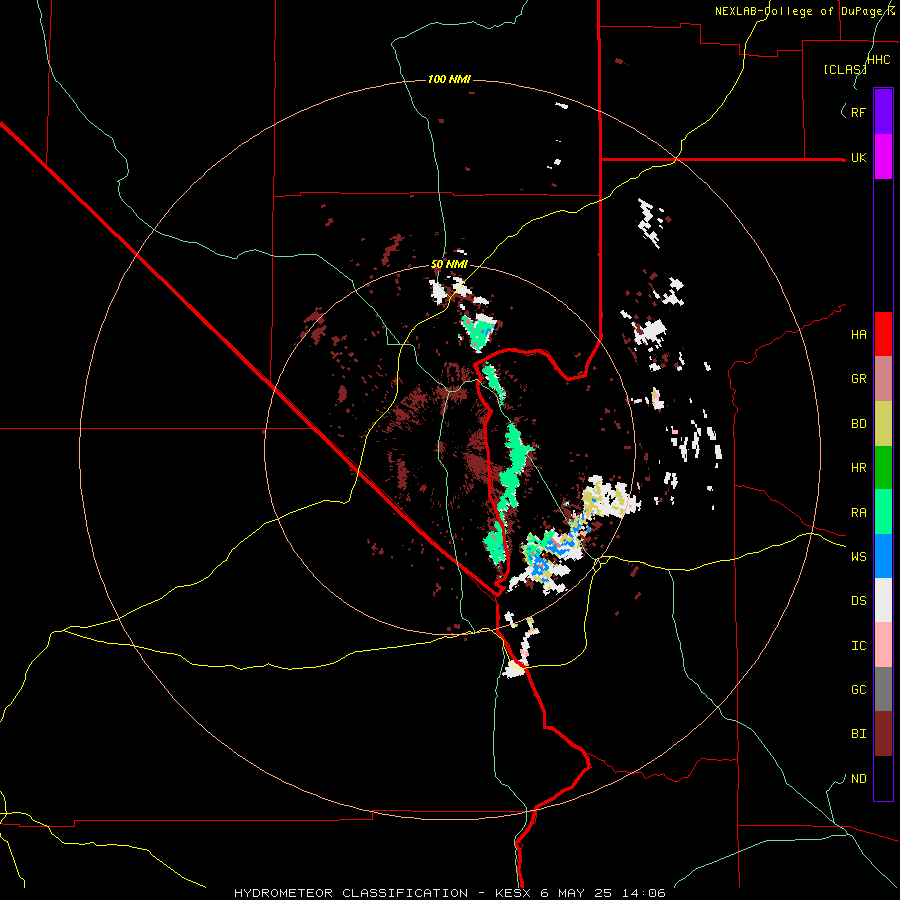Click the BD legend label
The image size is (900, 900).
[858, 424]
